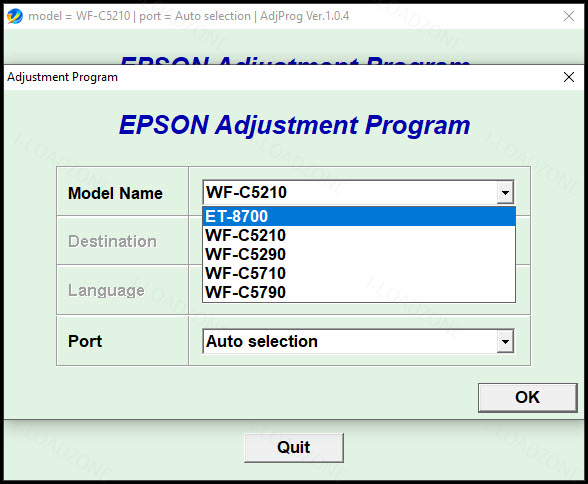The height and width of the screenshot is (484, 588).
Task: Click the Model Name label
Action: 115,193
